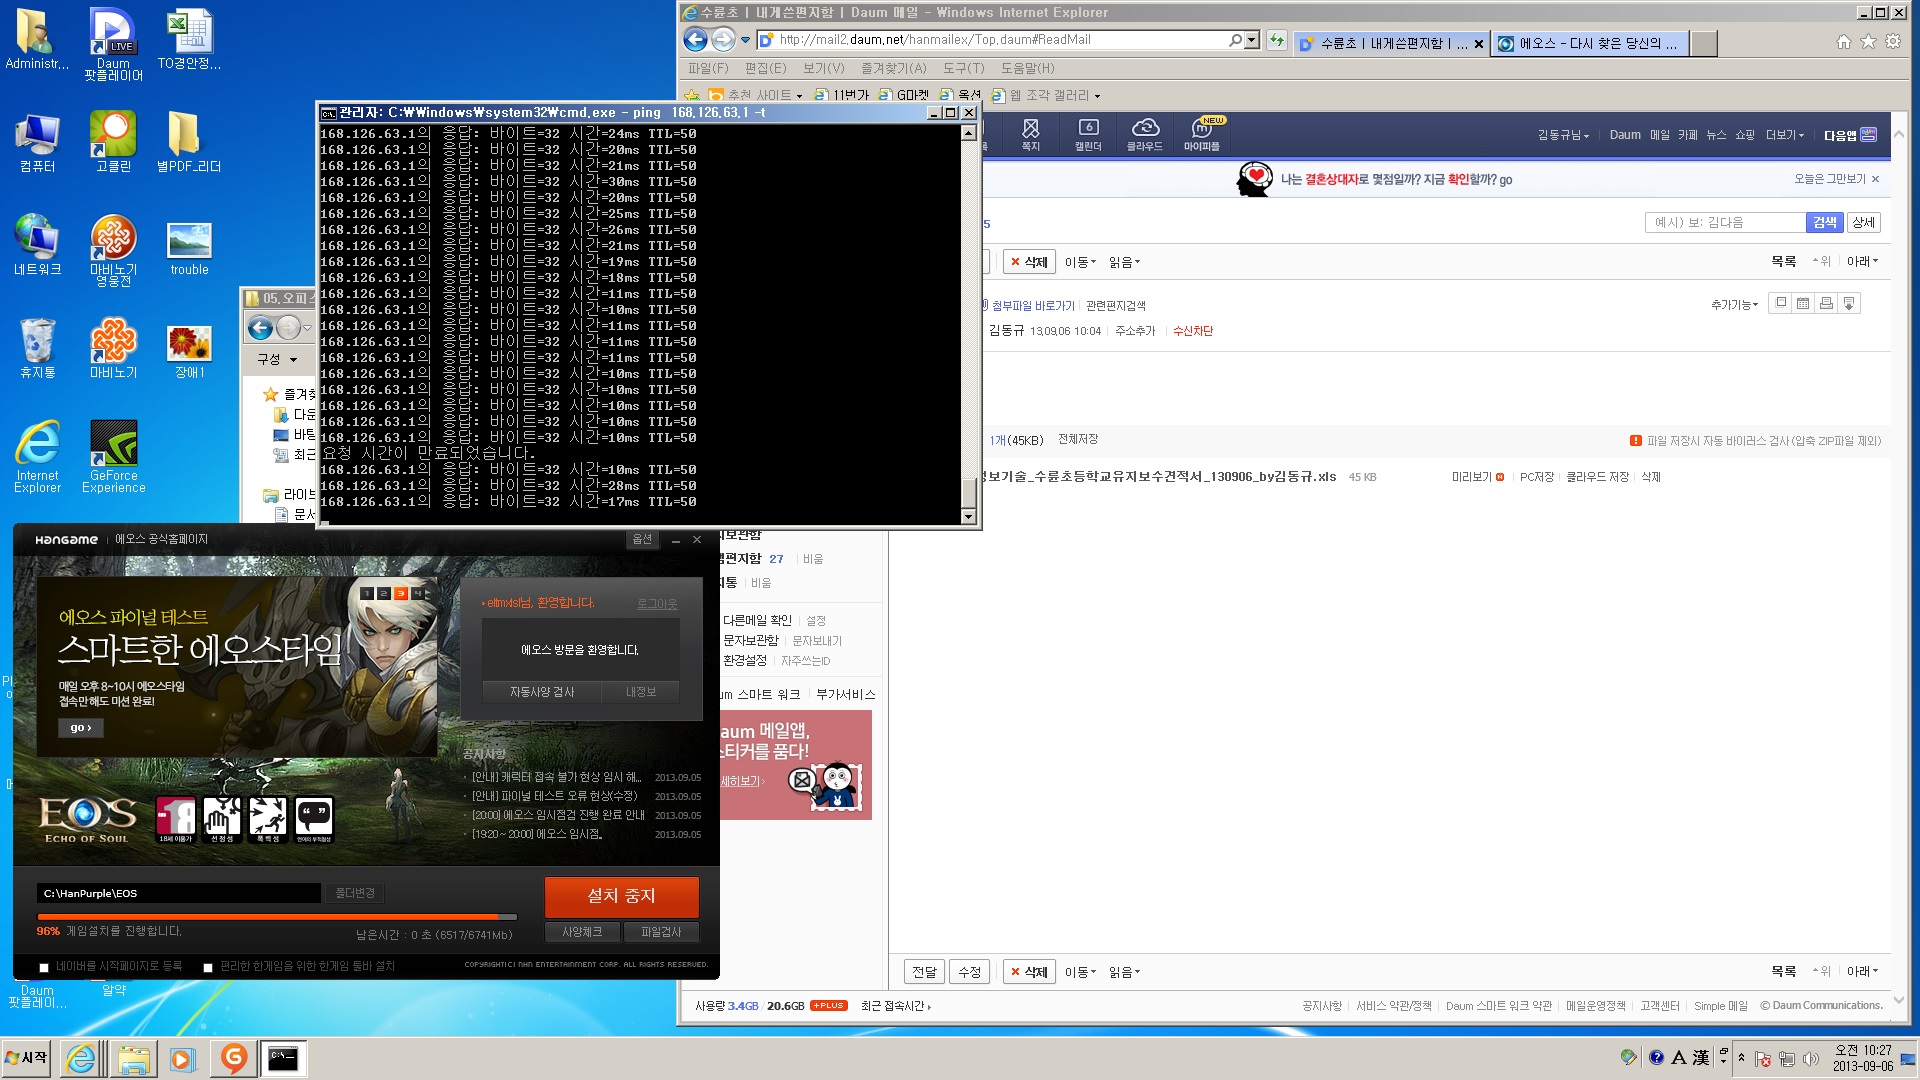Expand the upper 아래 navigation dropdown

[1862, 261]
